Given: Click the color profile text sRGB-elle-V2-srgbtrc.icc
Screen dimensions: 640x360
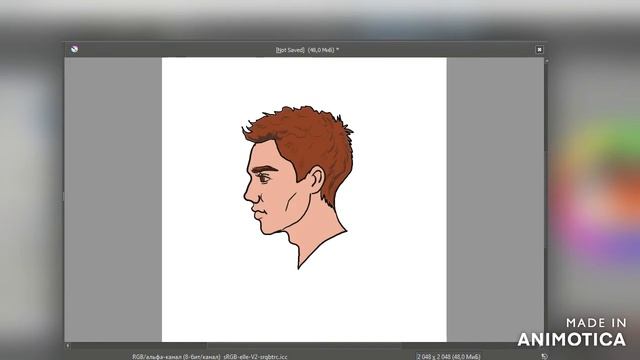Looking at the screenshot, I should [255, 357].
